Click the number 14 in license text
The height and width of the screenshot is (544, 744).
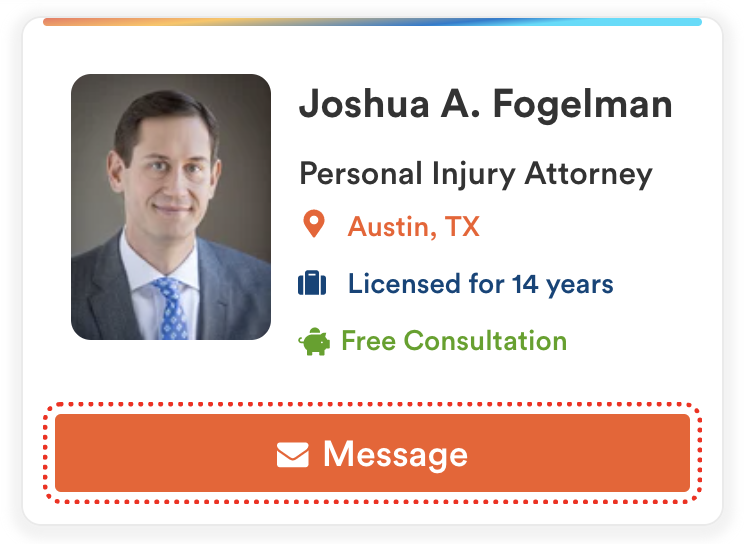point(525,284)
